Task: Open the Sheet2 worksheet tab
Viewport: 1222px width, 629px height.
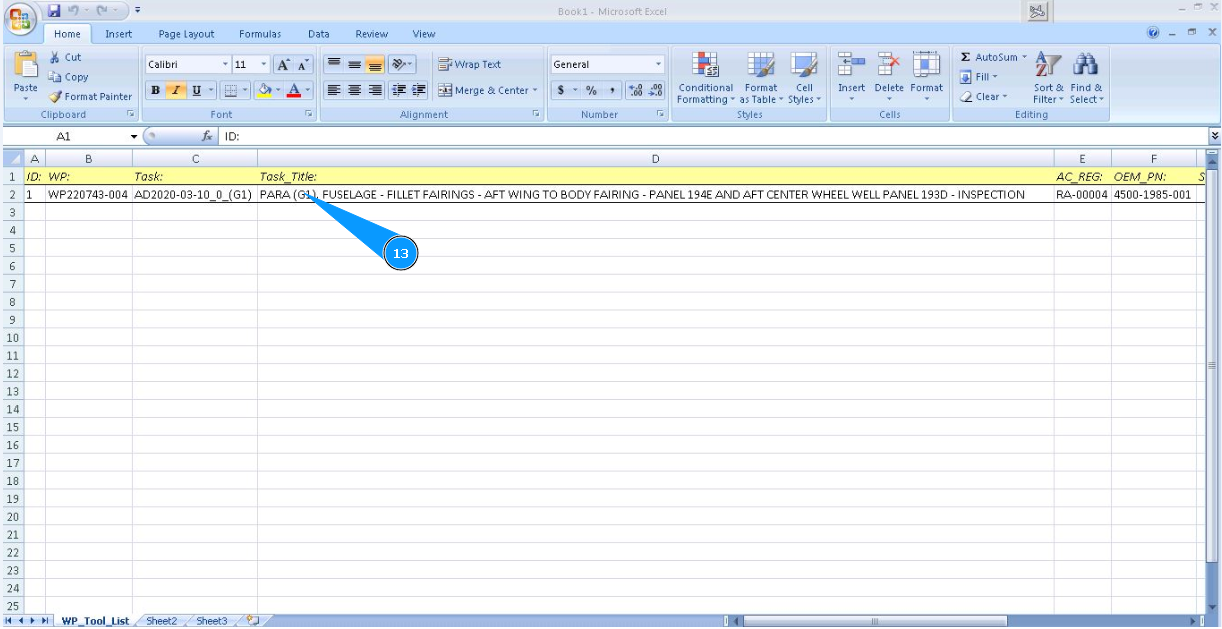Action: 161,621
